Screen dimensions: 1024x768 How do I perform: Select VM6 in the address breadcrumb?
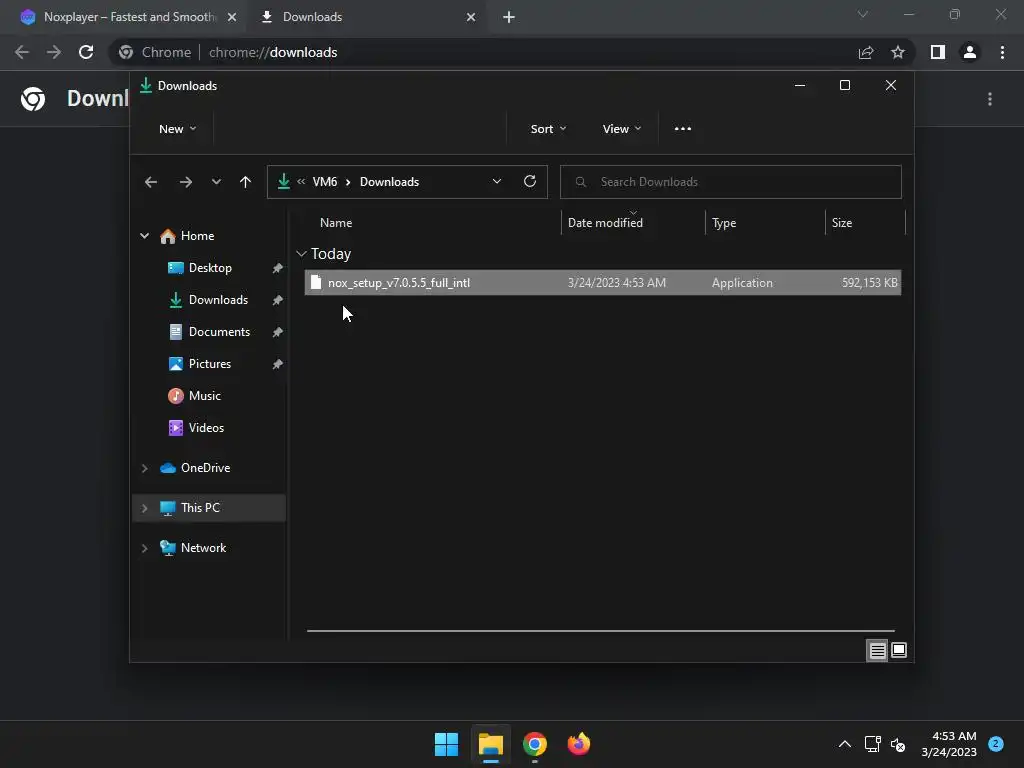coord(325,182)
